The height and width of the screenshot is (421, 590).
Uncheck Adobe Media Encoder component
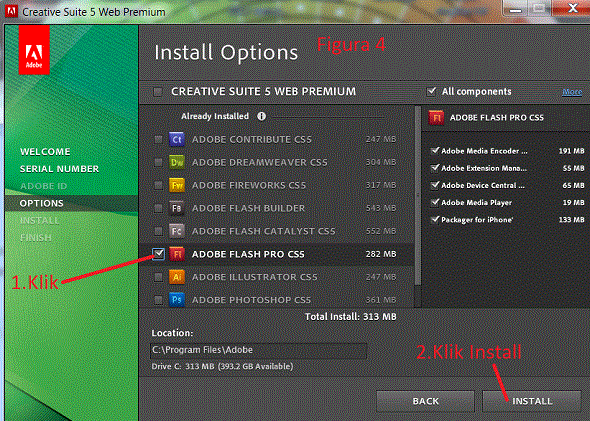[x=435, y=151]
